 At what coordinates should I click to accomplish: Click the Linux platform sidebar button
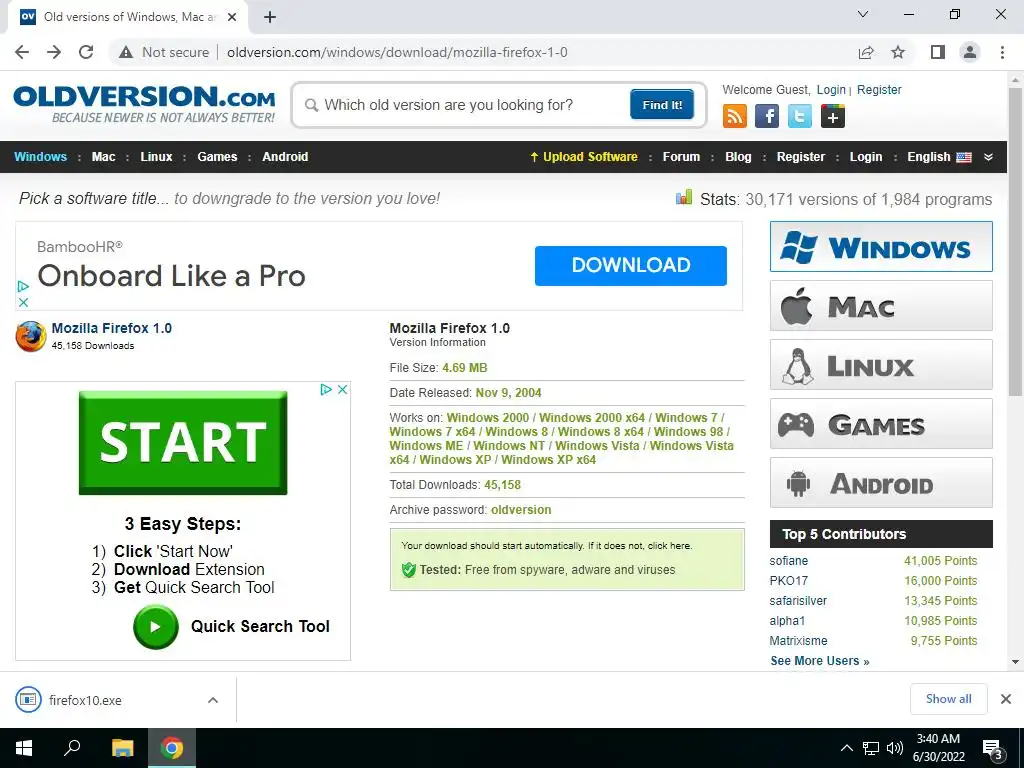(881, 364)
